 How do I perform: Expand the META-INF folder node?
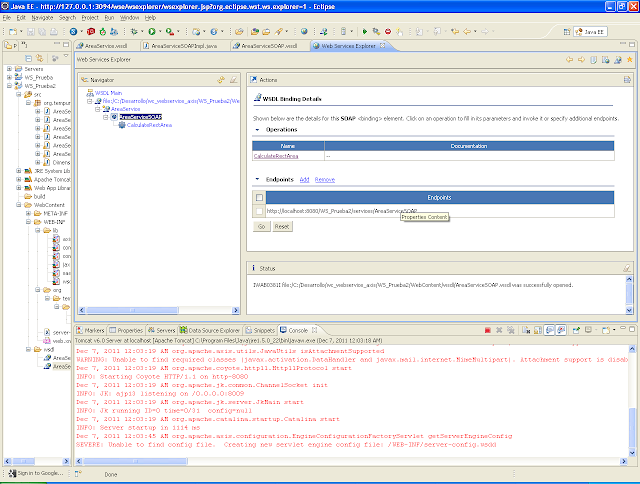click(28, 213)
